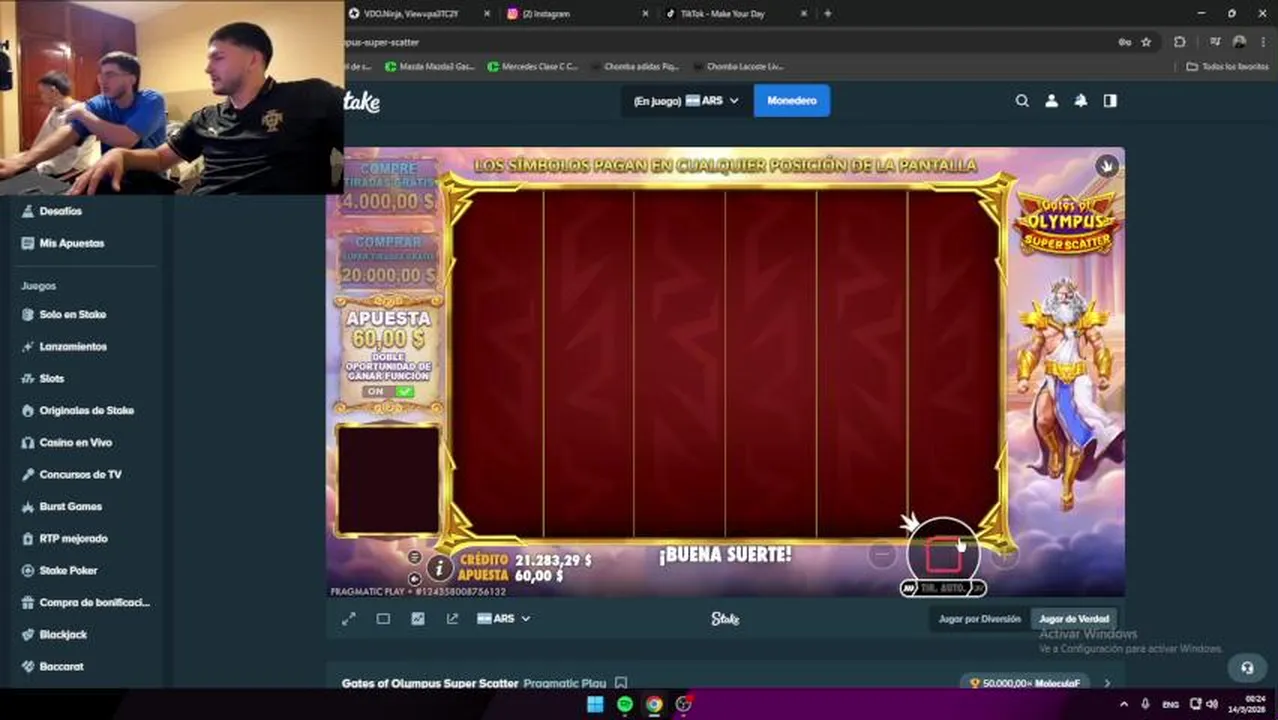1278x720 pixels.
Task: Select Jugar de Verdad mode
Action: point(1073,619)
